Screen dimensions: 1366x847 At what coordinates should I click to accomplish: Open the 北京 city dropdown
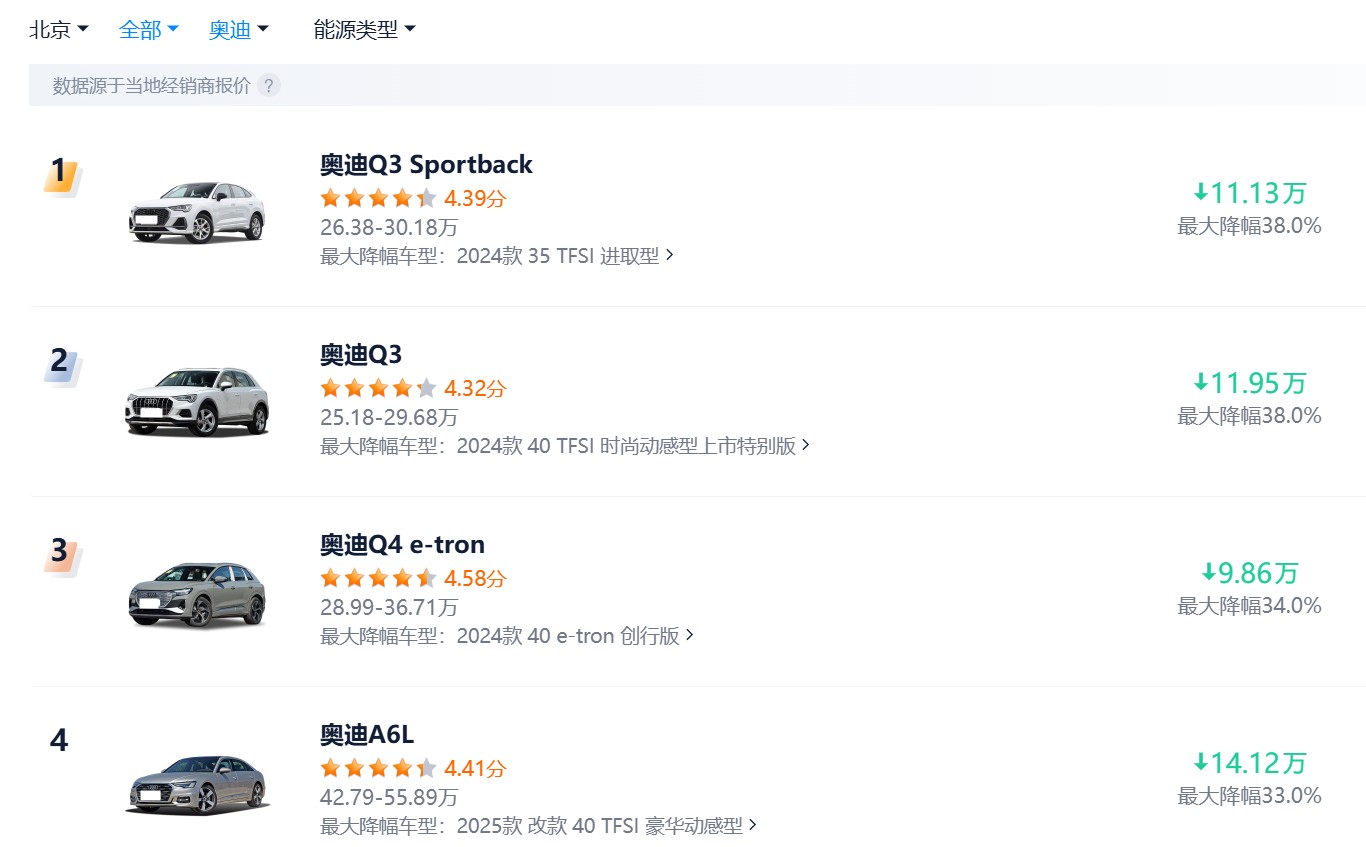point(59,30)
